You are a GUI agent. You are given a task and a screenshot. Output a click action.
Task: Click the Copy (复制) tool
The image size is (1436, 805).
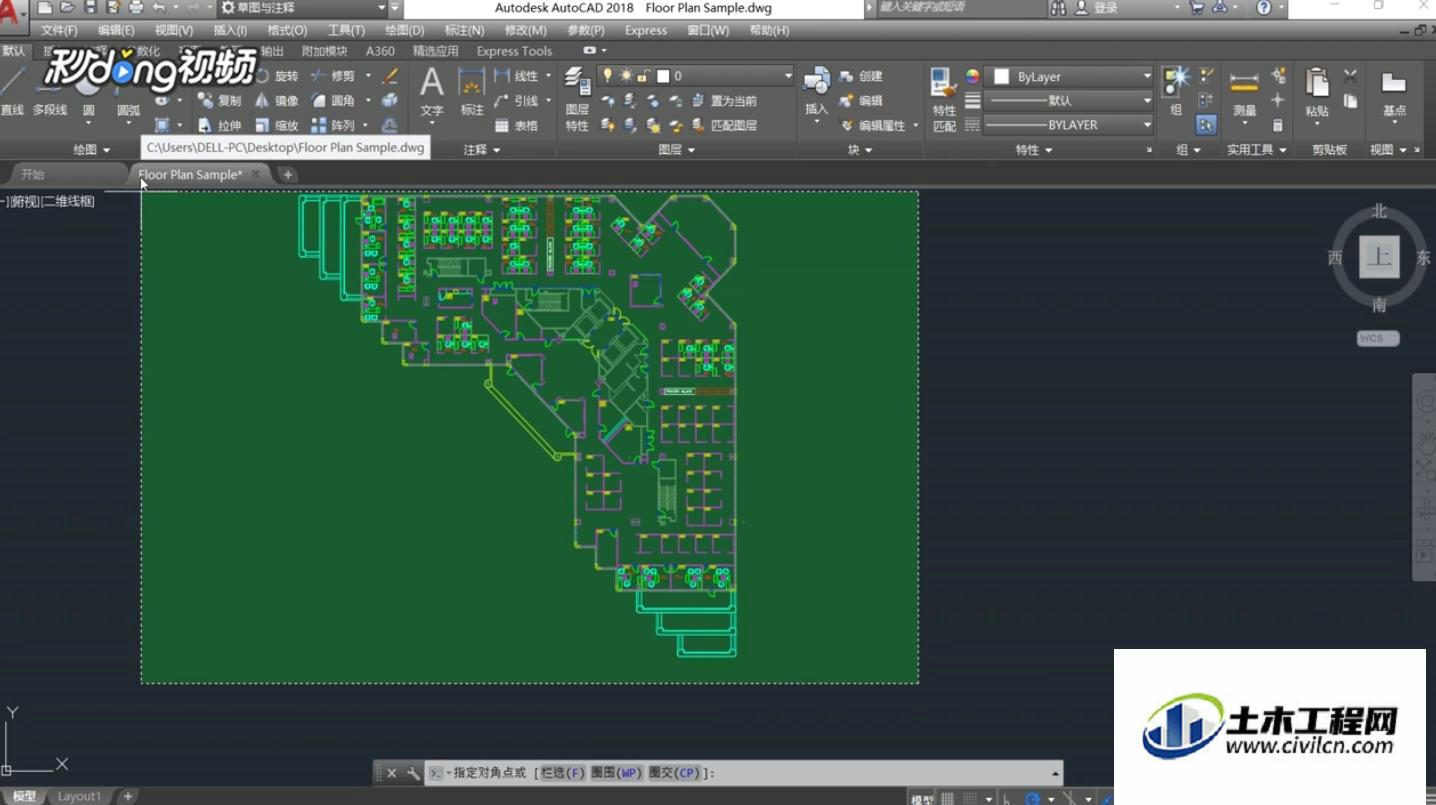click(219, 101)
